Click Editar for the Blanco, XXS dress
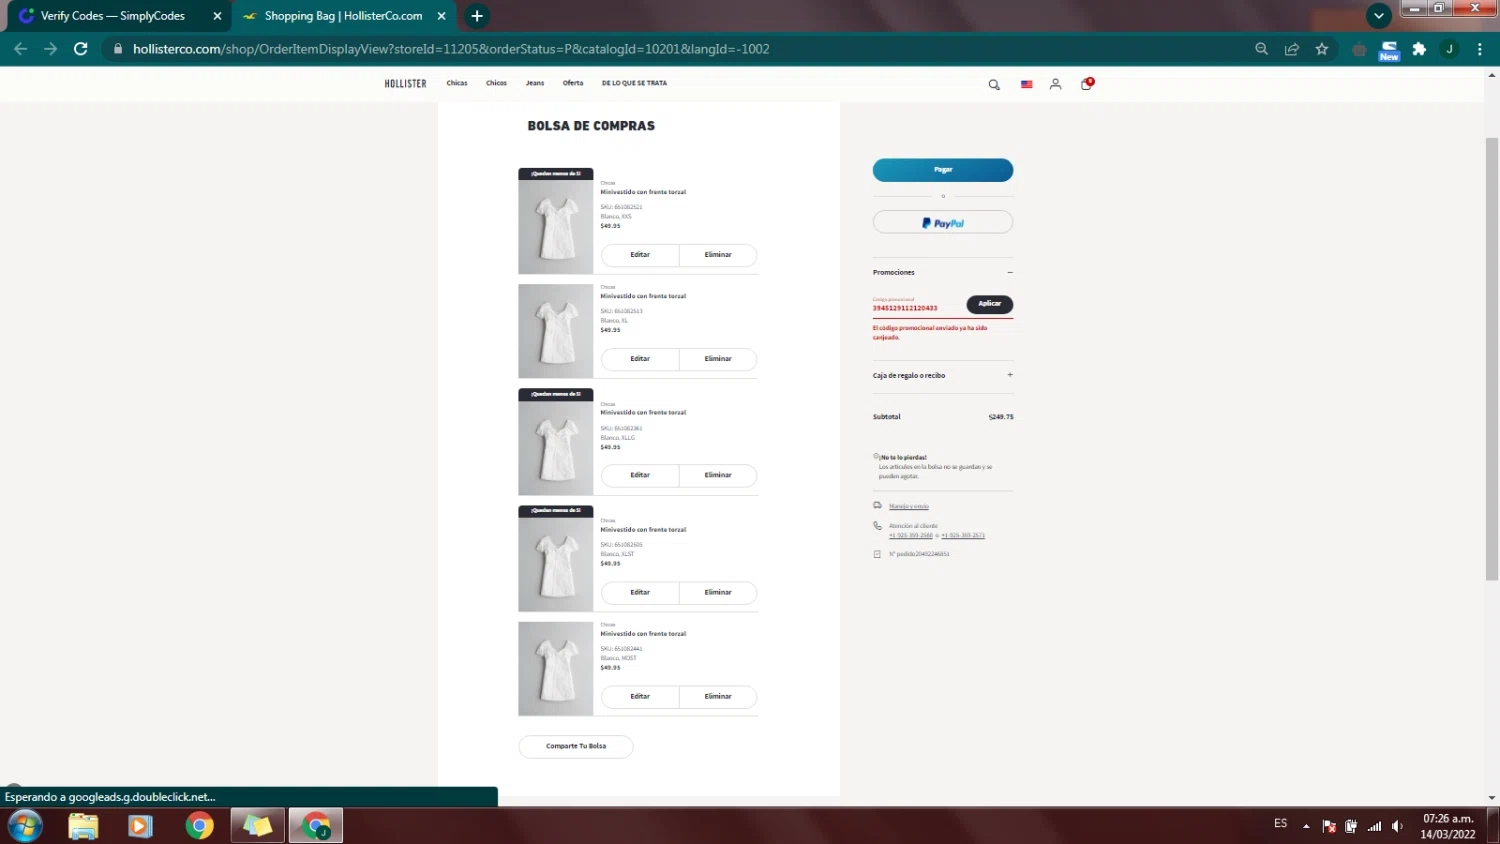Image resolution: width=1500 pixels, height=844 pixels. click(x=640, y=255)
